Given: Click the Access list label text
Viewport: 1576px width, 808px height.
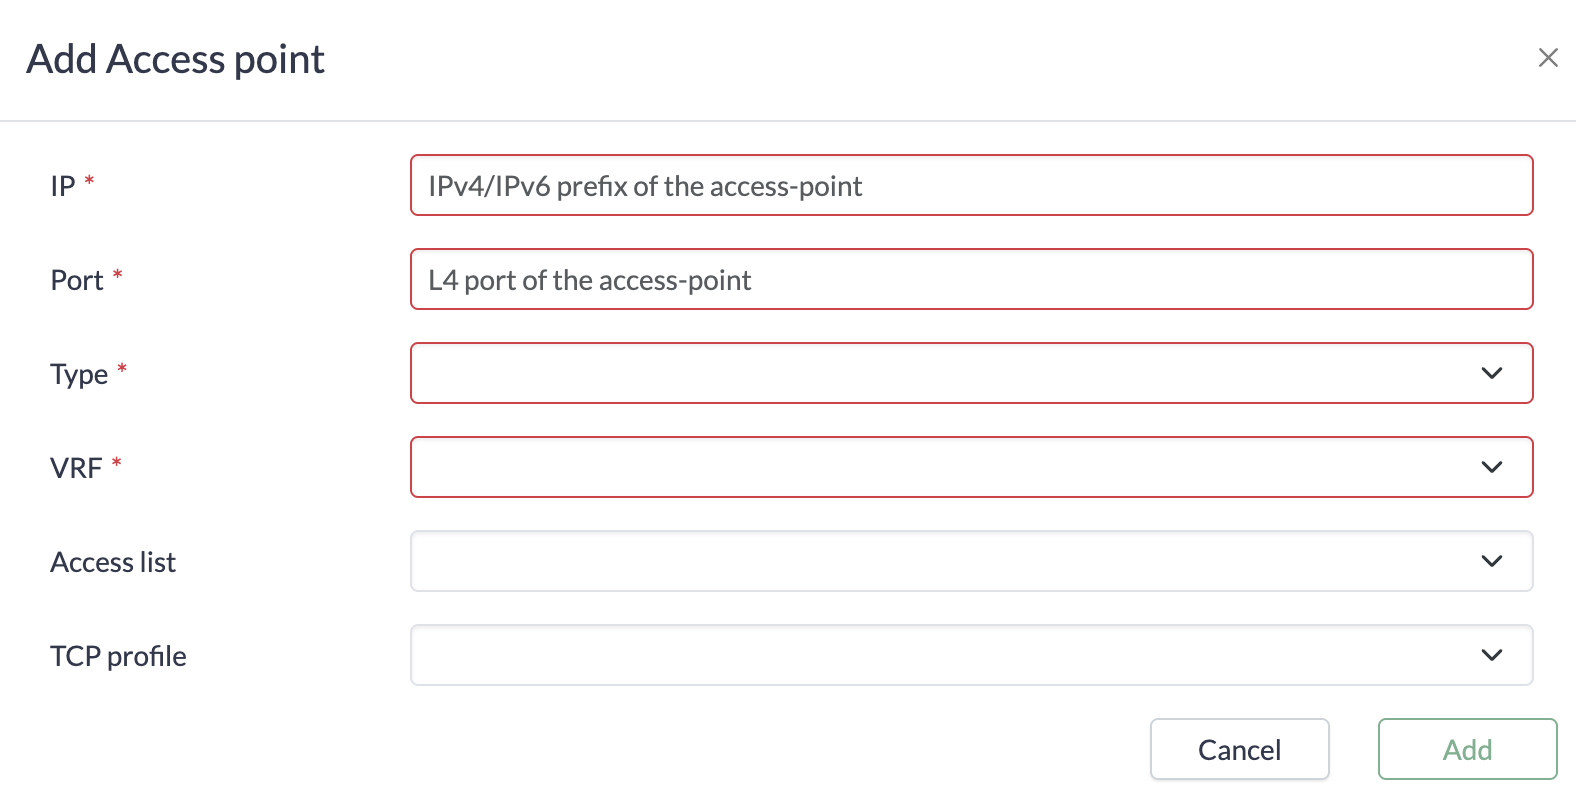Looking at the screenshot, I should pos(113,562).
